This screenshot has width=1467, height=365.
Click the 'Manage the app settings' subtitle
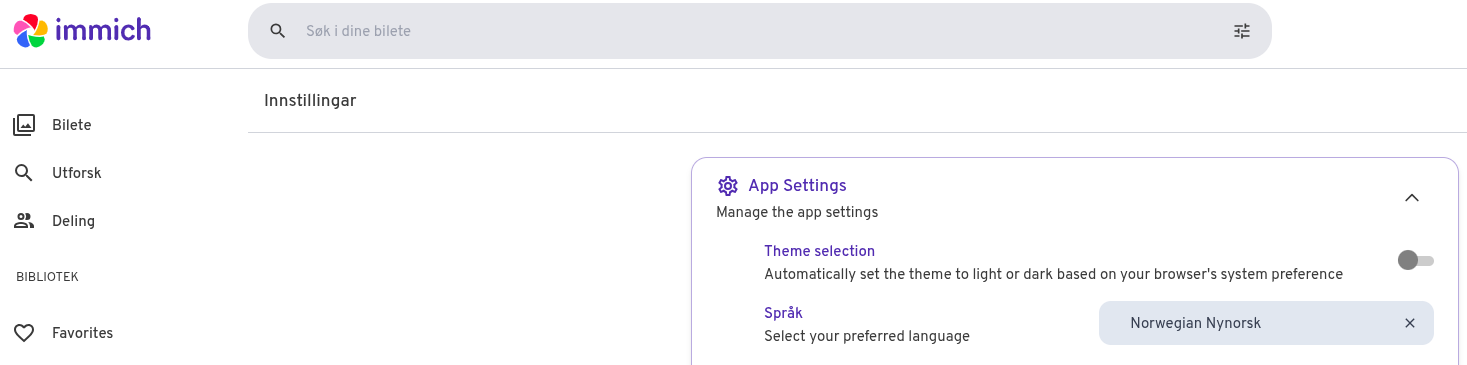pyautogui.click(x=797, y=212)
